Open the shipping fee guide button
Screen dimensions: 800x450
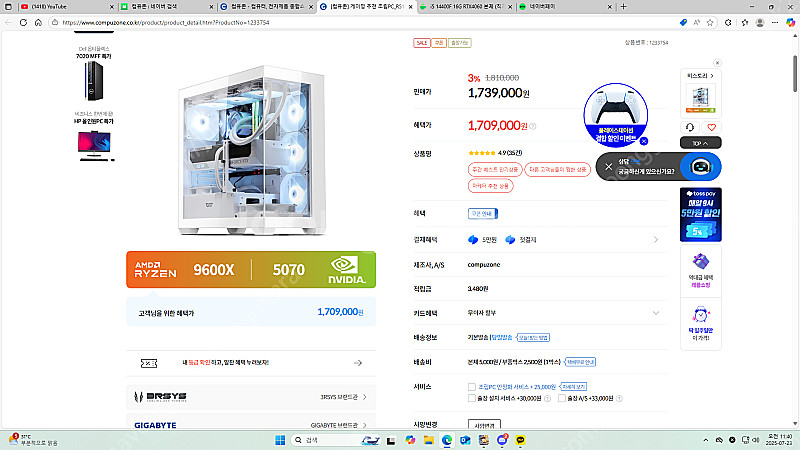[x=580, y=362]
